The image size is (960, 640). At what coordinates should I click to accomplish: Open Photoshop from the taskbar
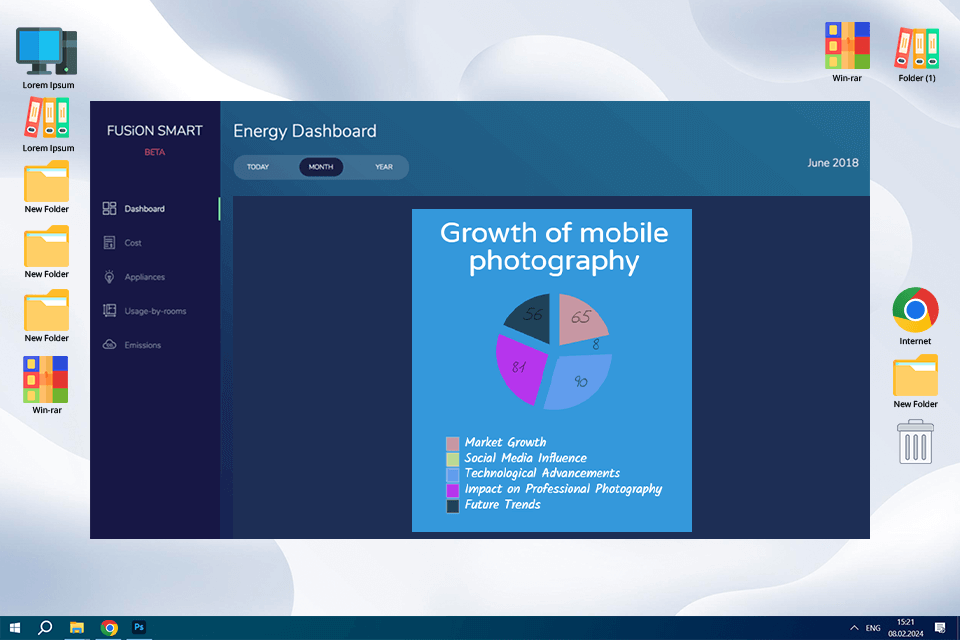point(139,628)
